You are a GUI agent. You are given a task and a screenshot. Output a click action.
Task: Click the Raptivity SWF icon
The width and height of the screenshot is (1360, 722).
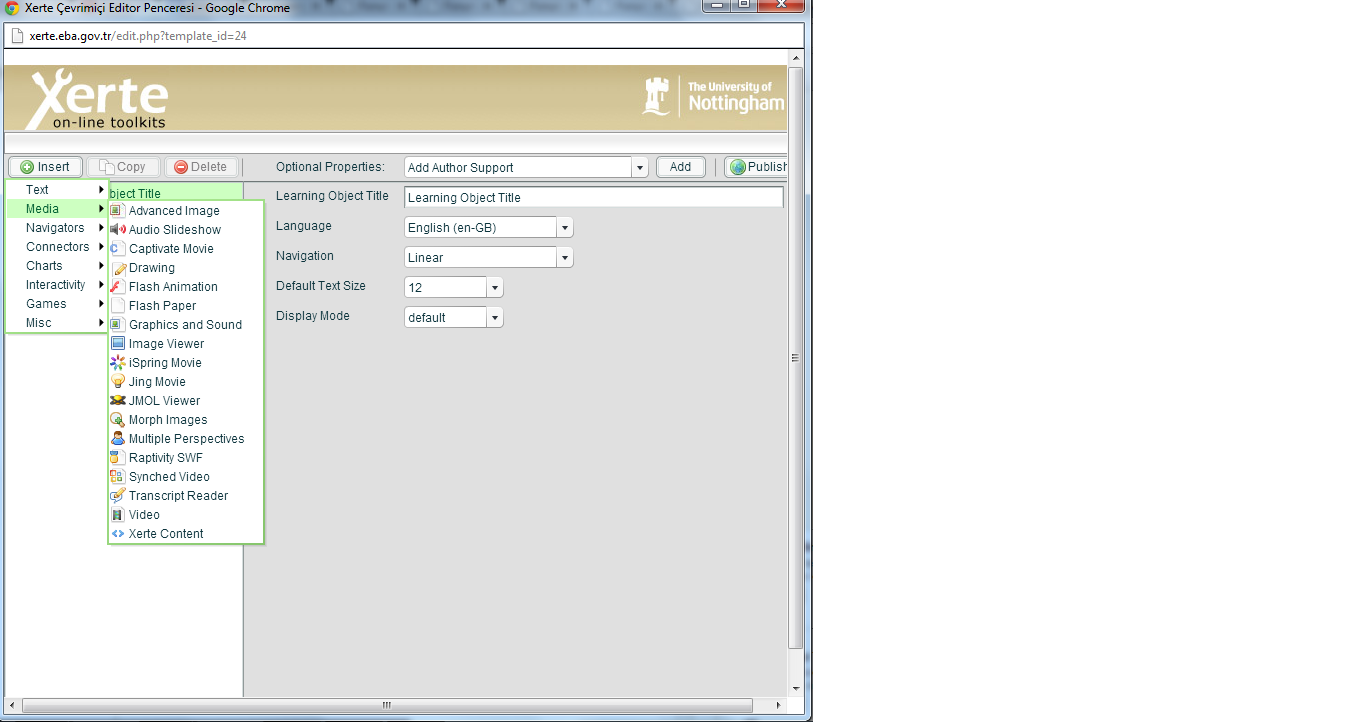point(117,458)
